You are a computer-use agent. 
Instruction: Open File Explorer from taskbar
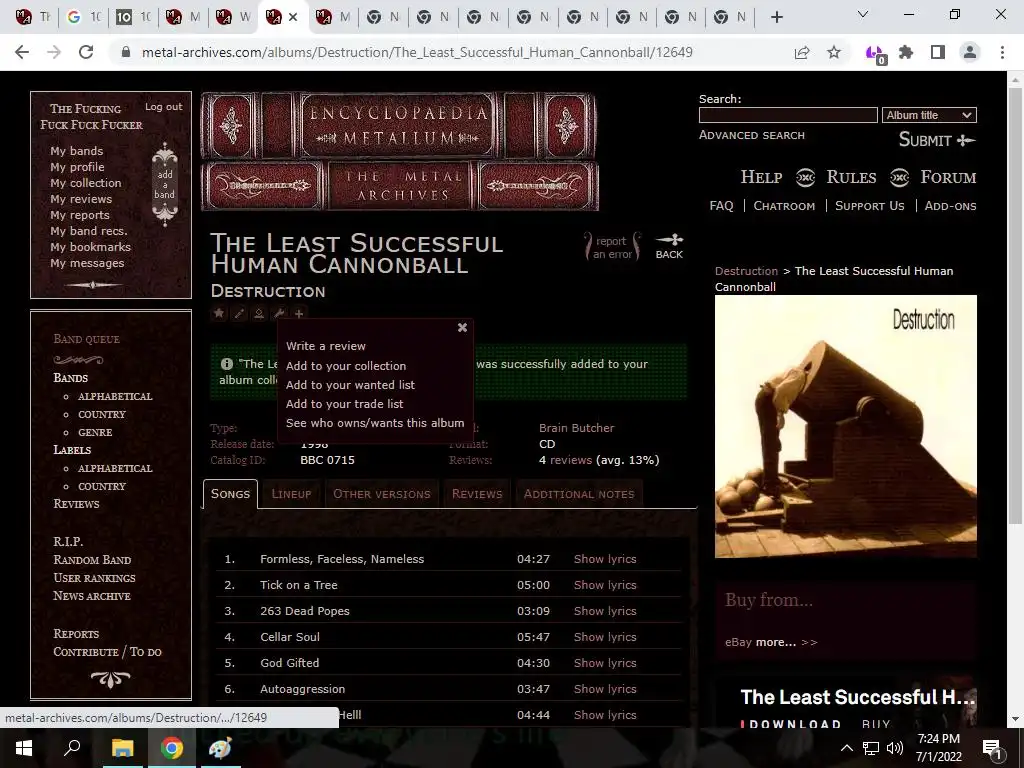pos(122,748)
